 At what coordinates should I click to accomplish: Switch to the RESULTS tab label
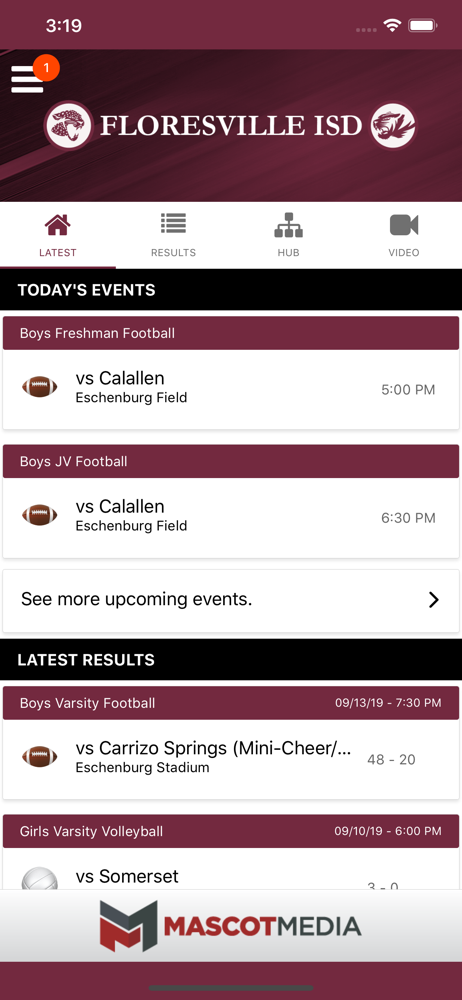point(173,253)
